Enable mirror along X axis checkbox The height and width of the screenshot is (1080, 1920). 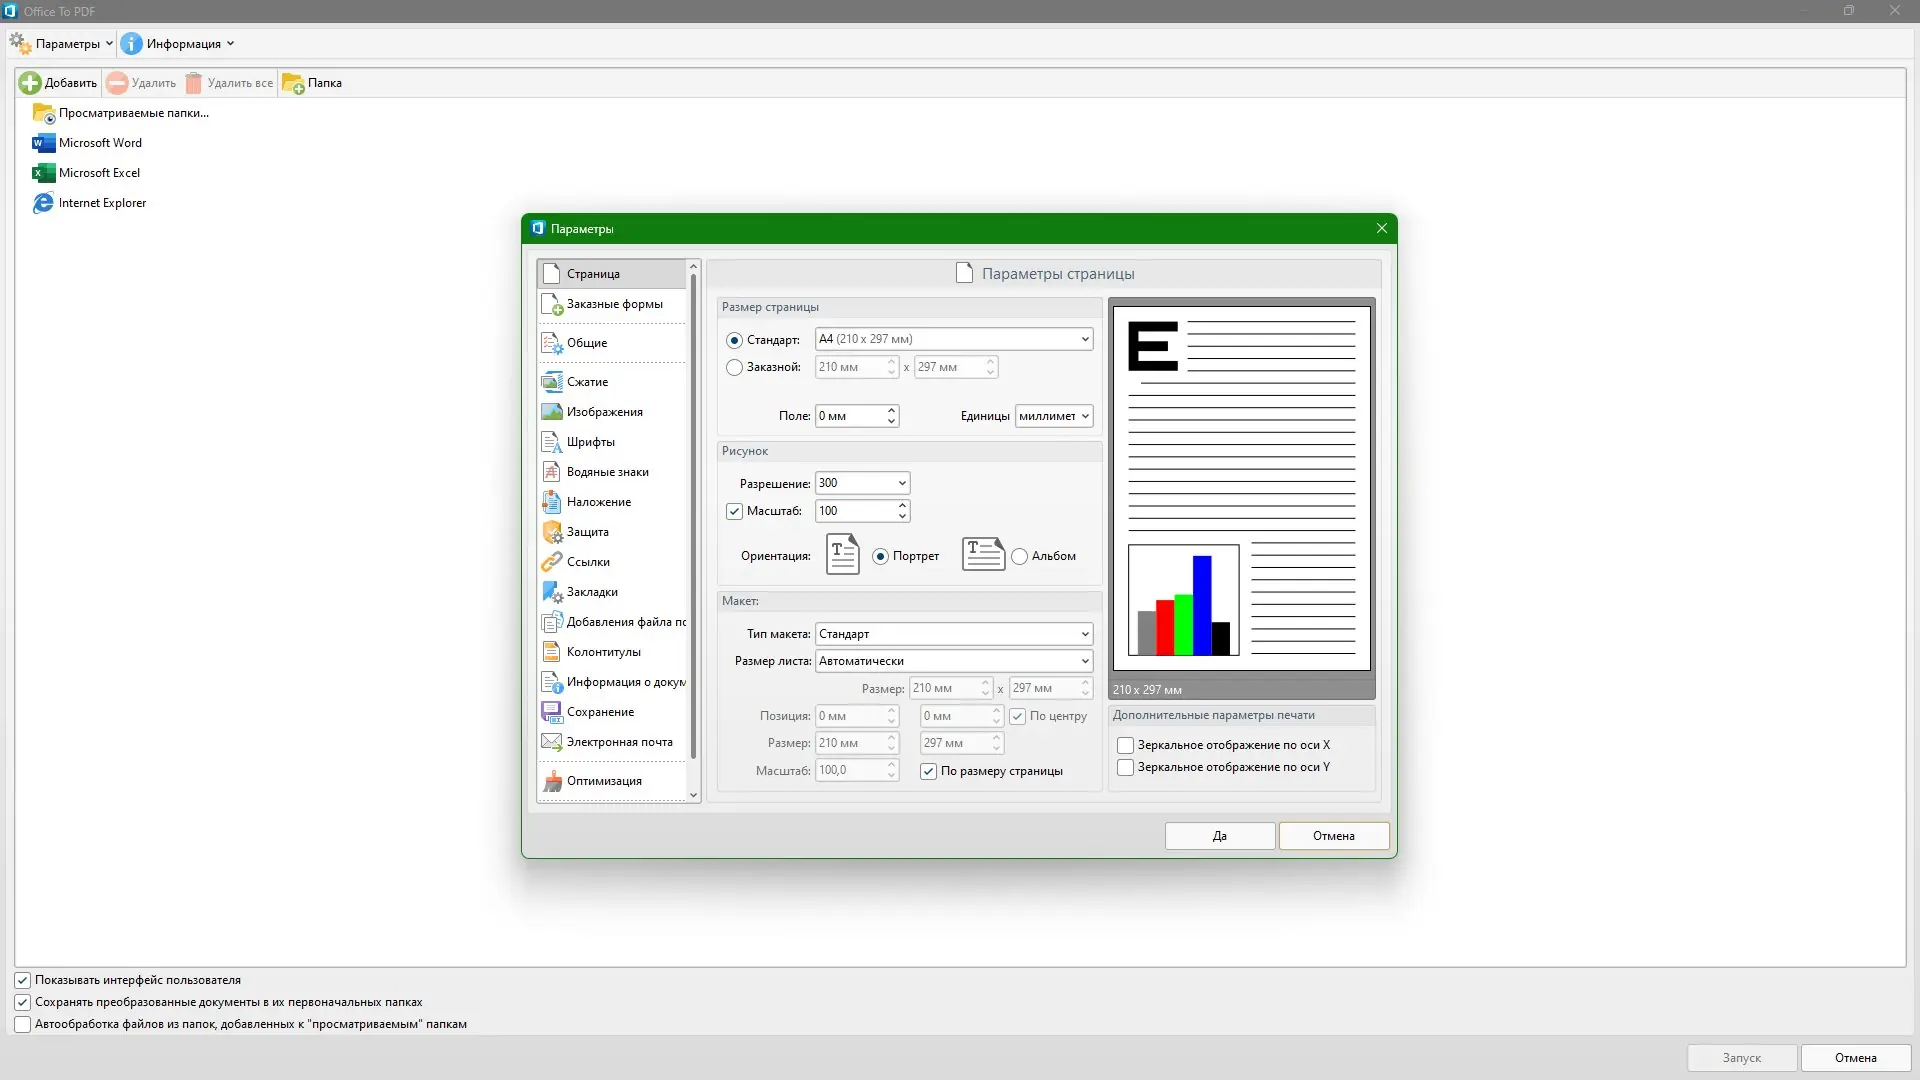tap(1125, 745)
